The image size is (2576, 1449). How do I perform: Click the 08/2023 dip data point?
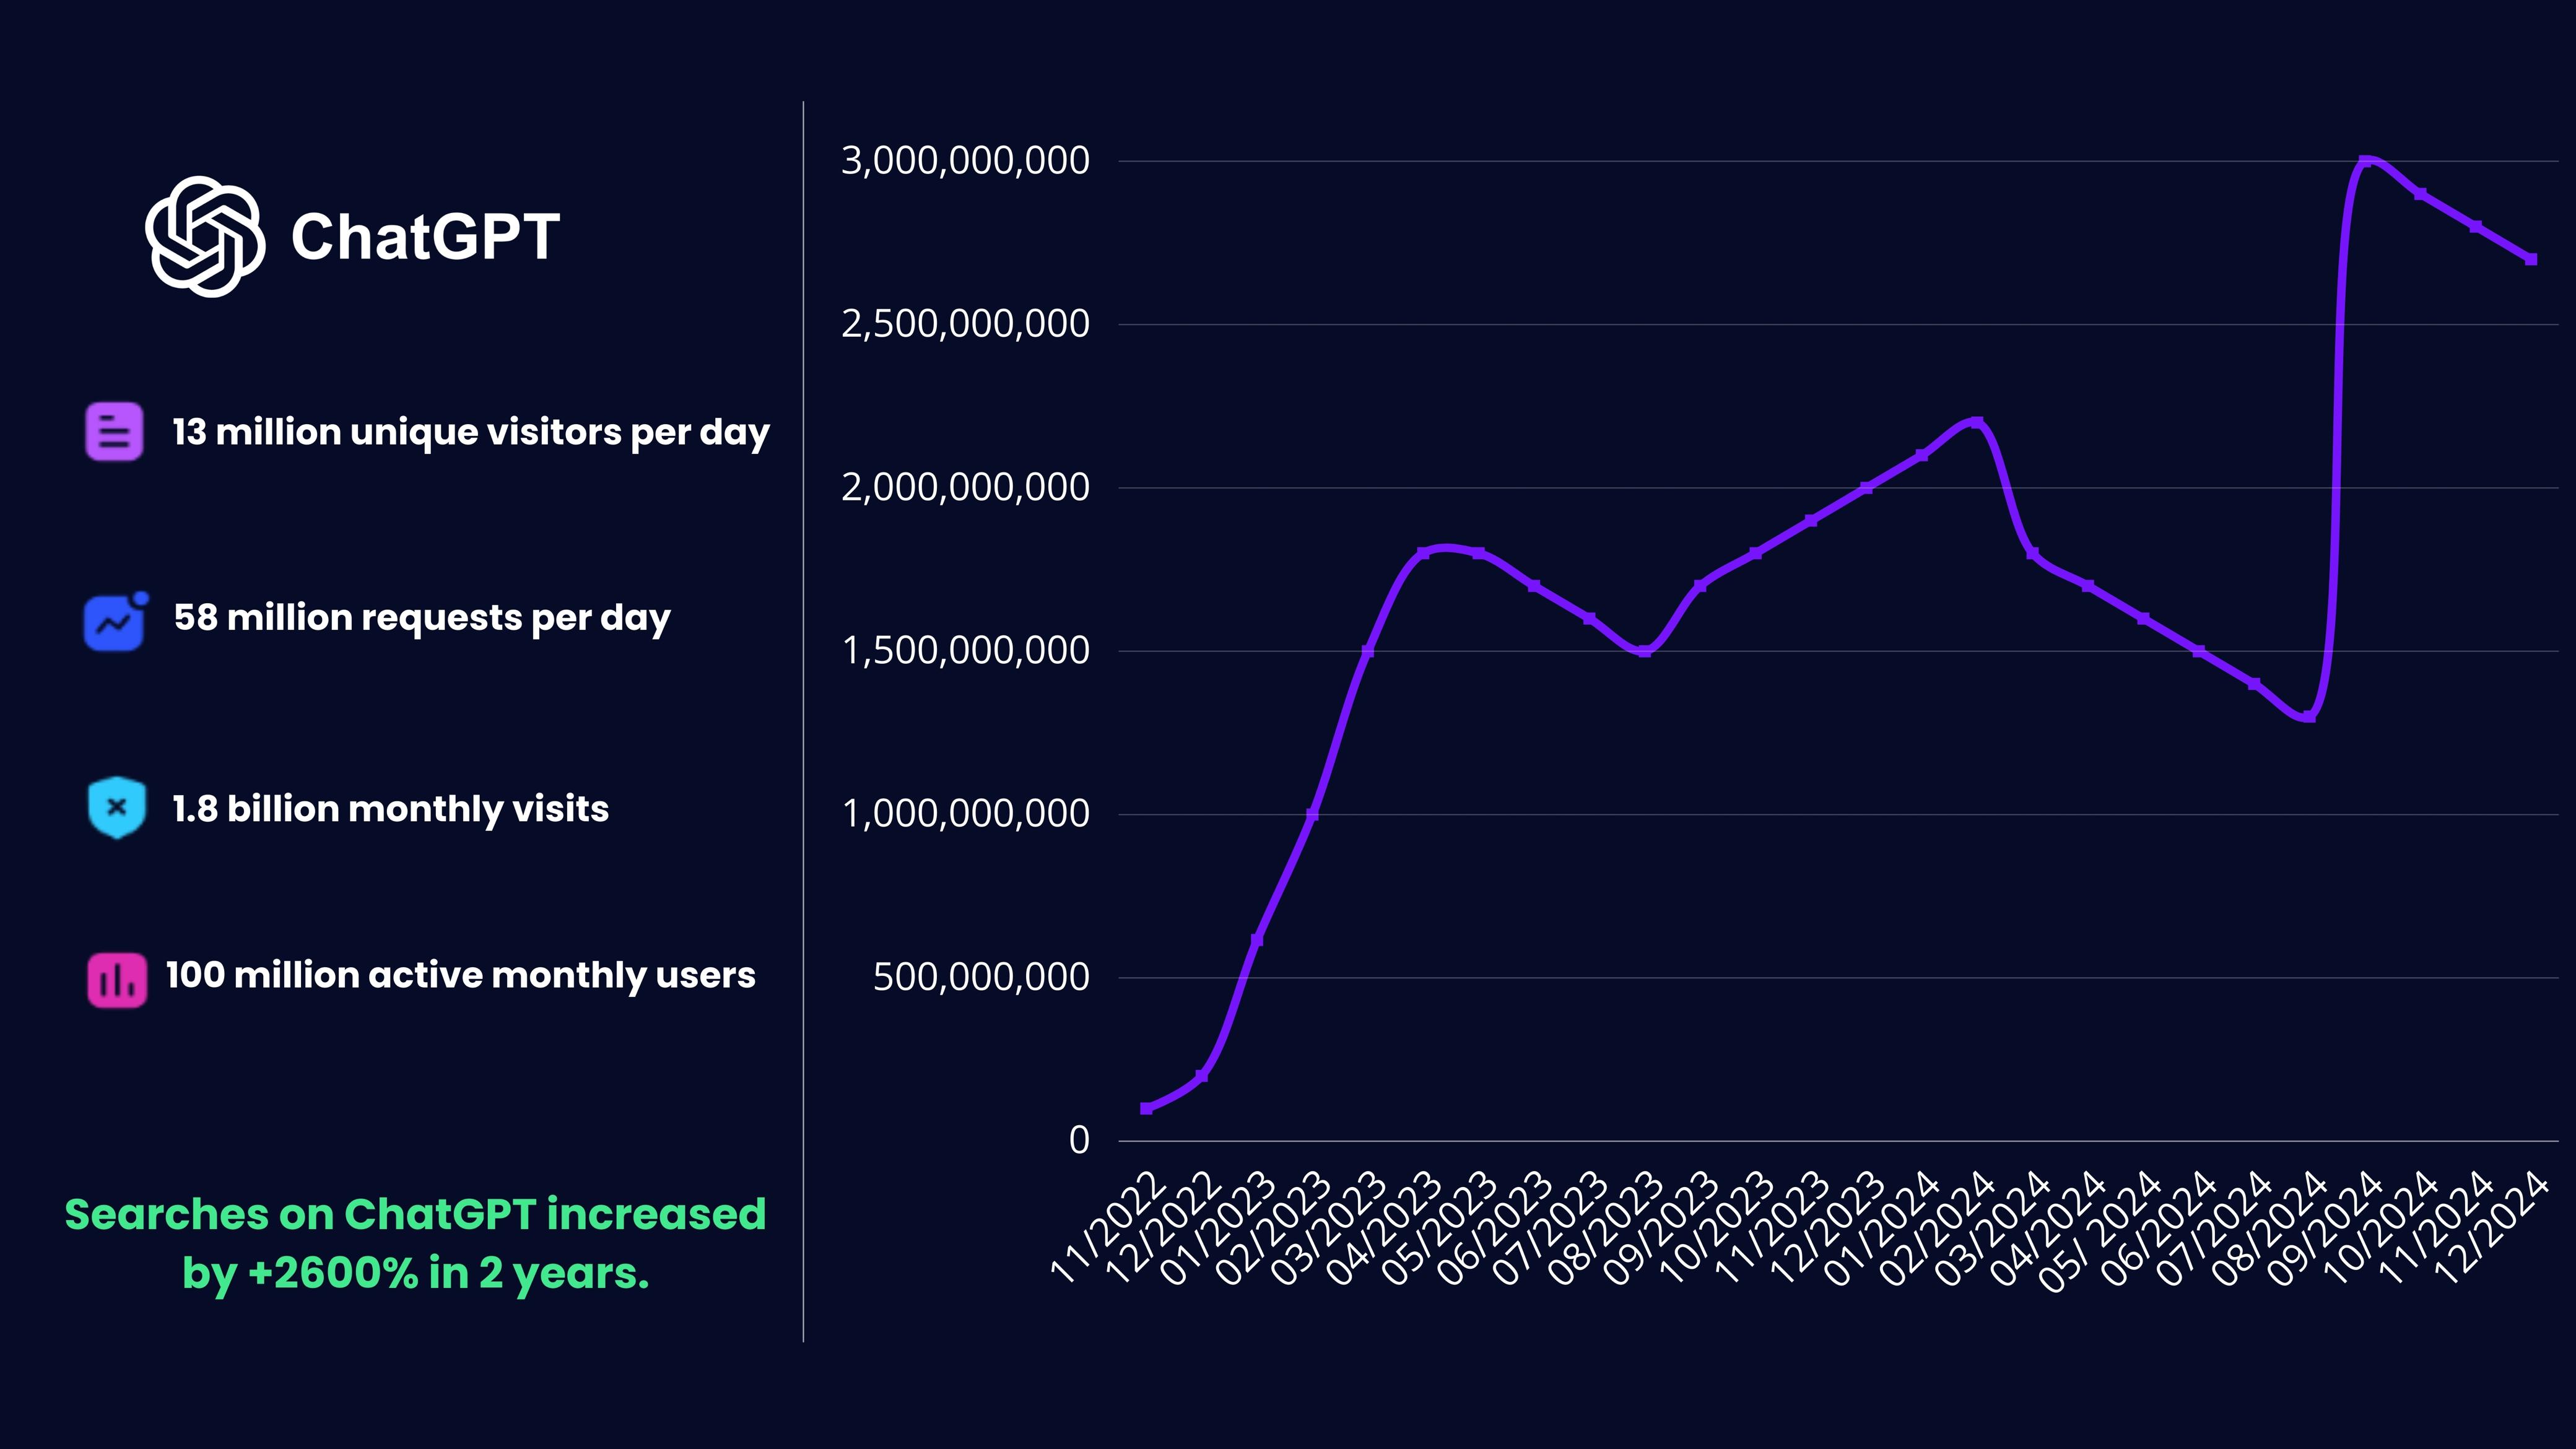tap(1645, 651)
